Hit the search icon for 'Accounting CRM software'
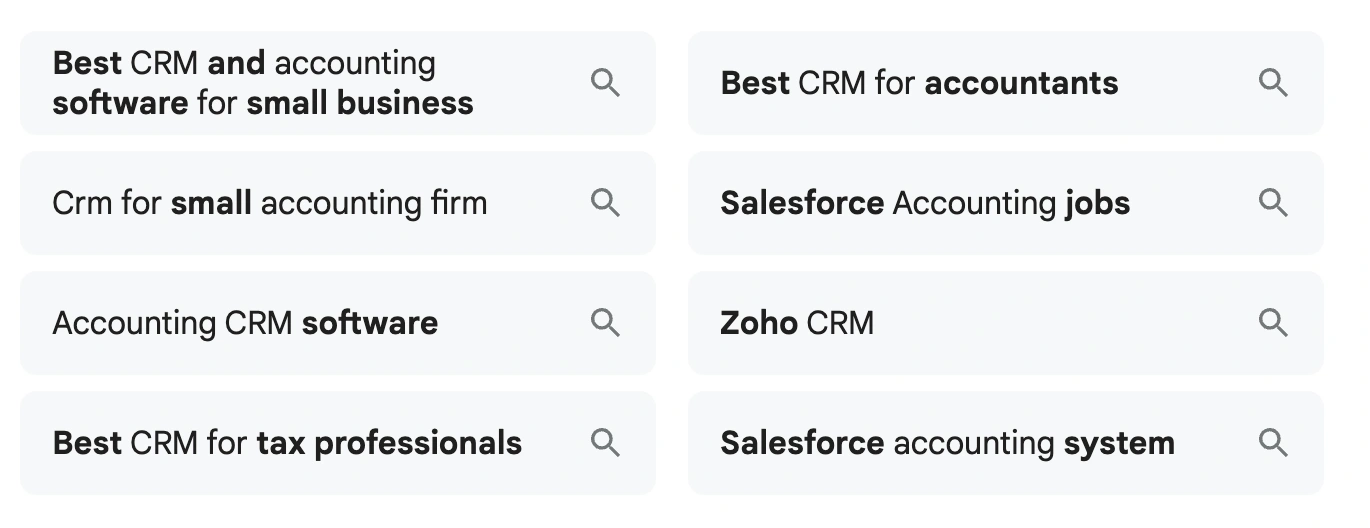 click(x=605, y=323)
